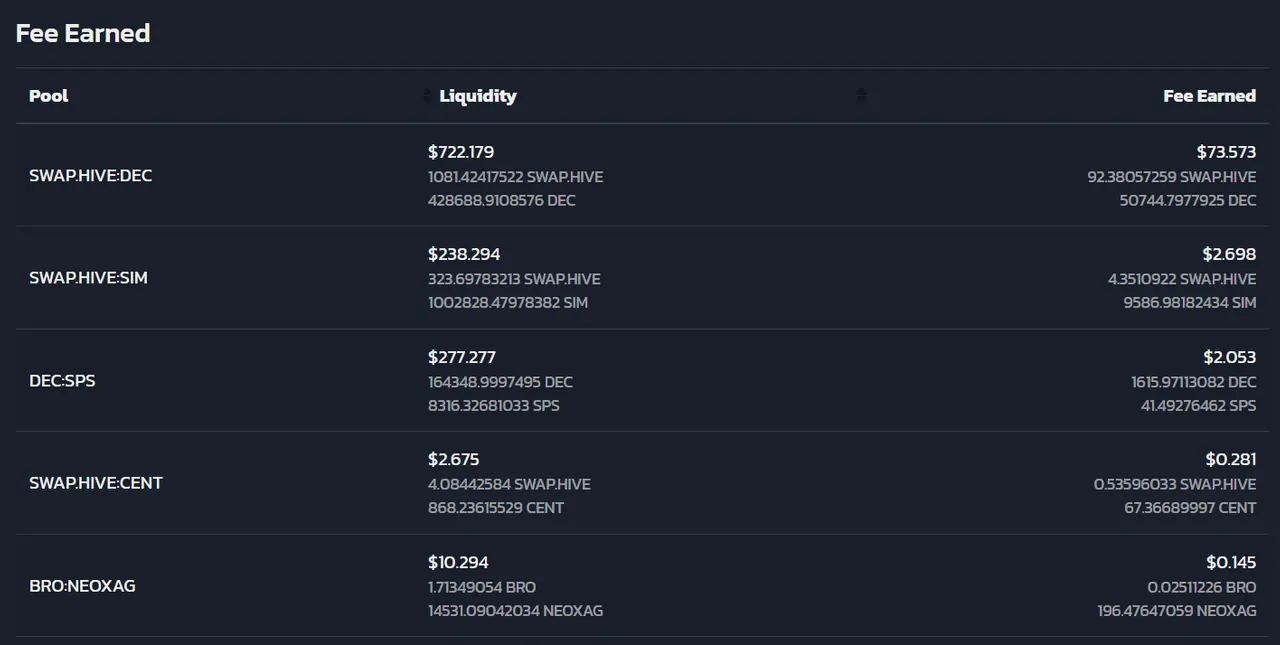Click the $722.179 liquidity value
The width and height of the screenshot is (1280, 645).
[461, 152]
